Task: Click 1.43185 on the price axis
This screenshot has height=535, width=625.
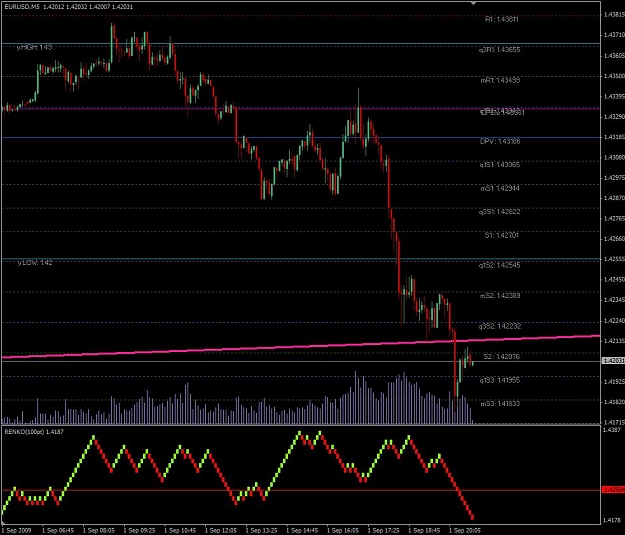Action: coord(614,137)
